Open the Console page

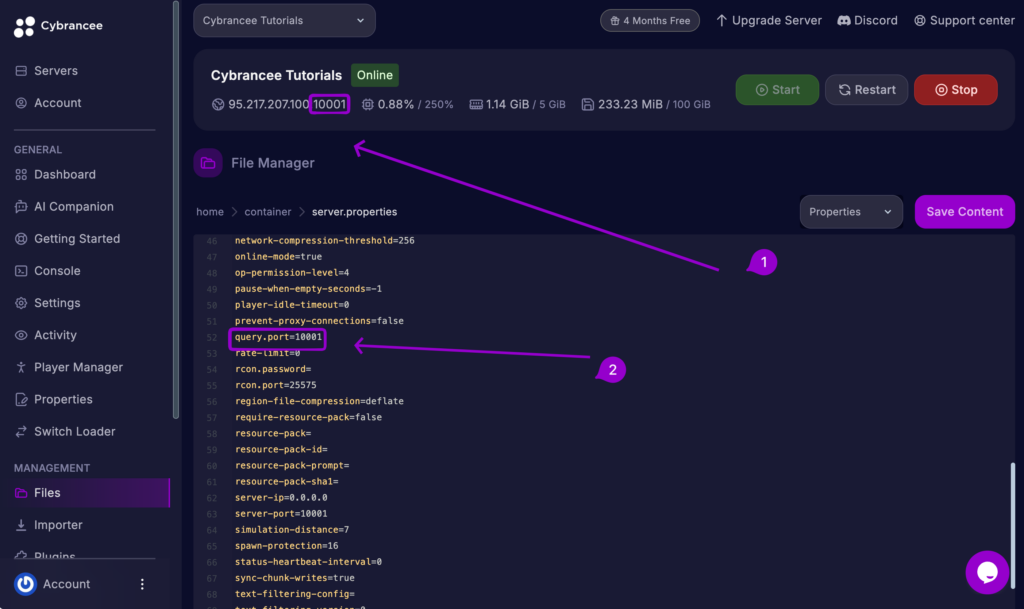point(57,271)
